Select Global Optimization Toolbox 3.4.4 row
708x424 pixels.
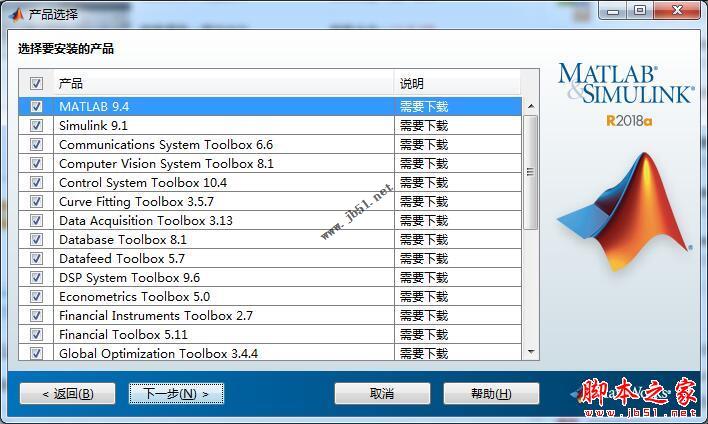tap(270, 352)
